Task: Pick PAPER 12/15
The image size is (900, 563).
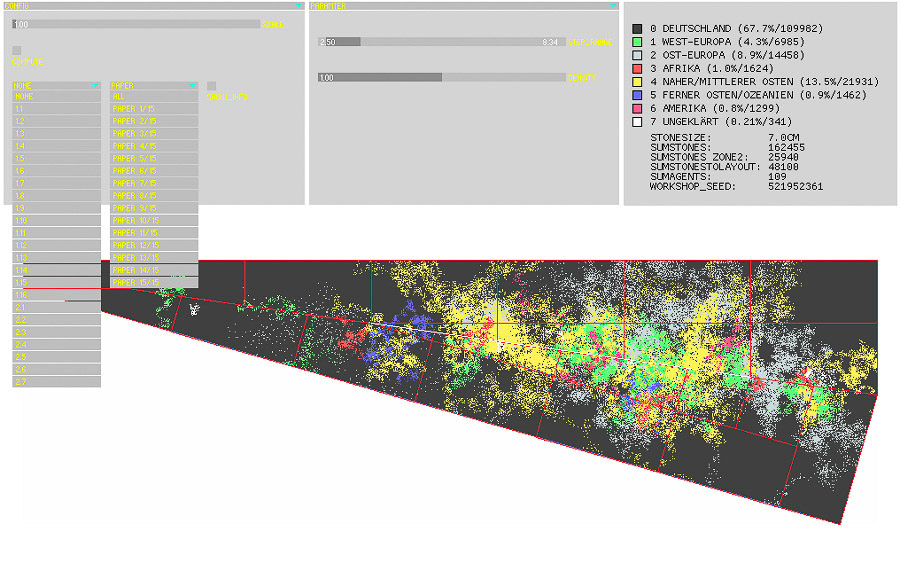Action: coord(154,246)
